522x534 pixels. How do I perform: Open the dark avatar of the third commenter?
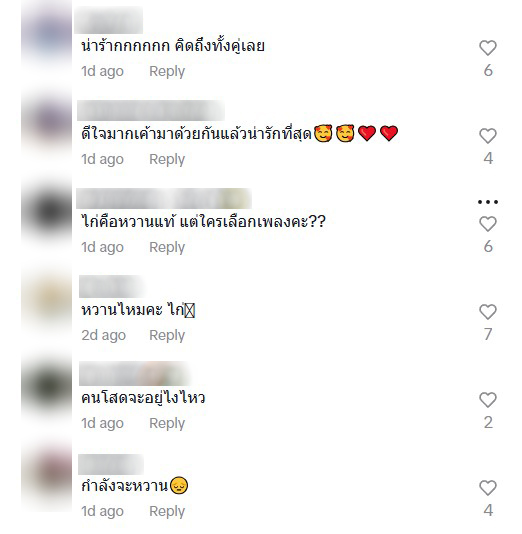47,211
